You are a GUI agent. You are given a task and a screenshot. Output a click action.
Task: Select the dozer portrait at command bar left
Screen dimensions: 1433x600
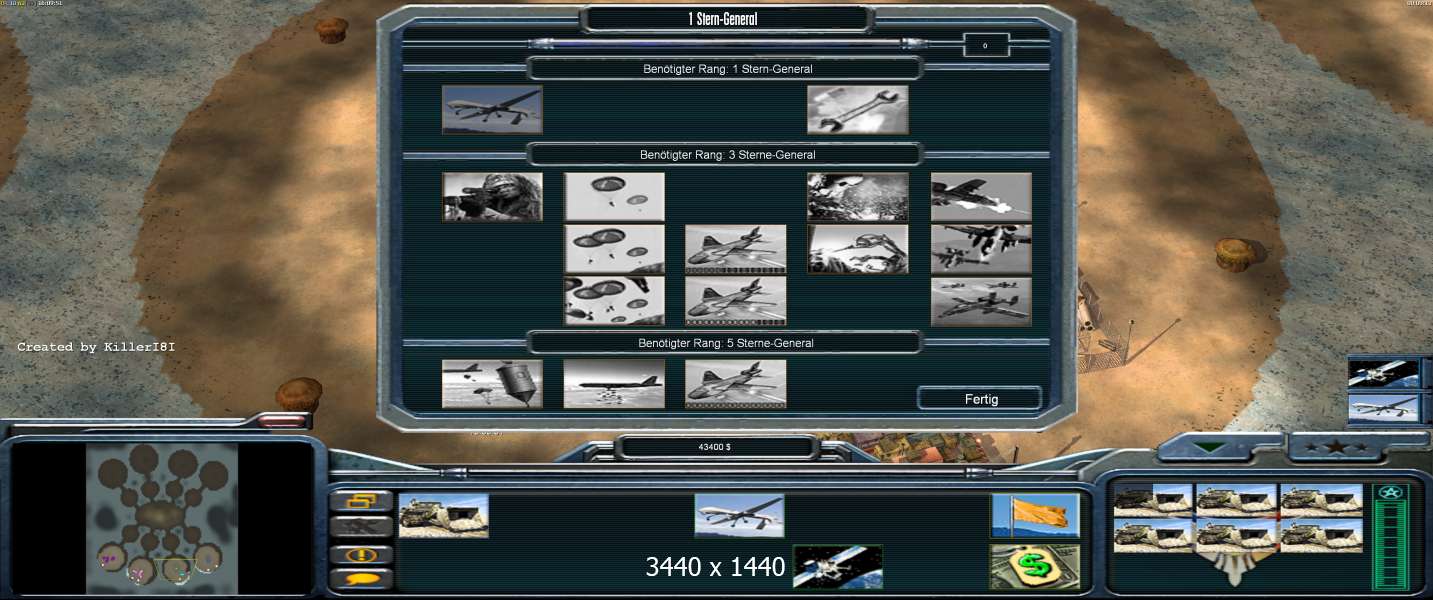[443, 515]
